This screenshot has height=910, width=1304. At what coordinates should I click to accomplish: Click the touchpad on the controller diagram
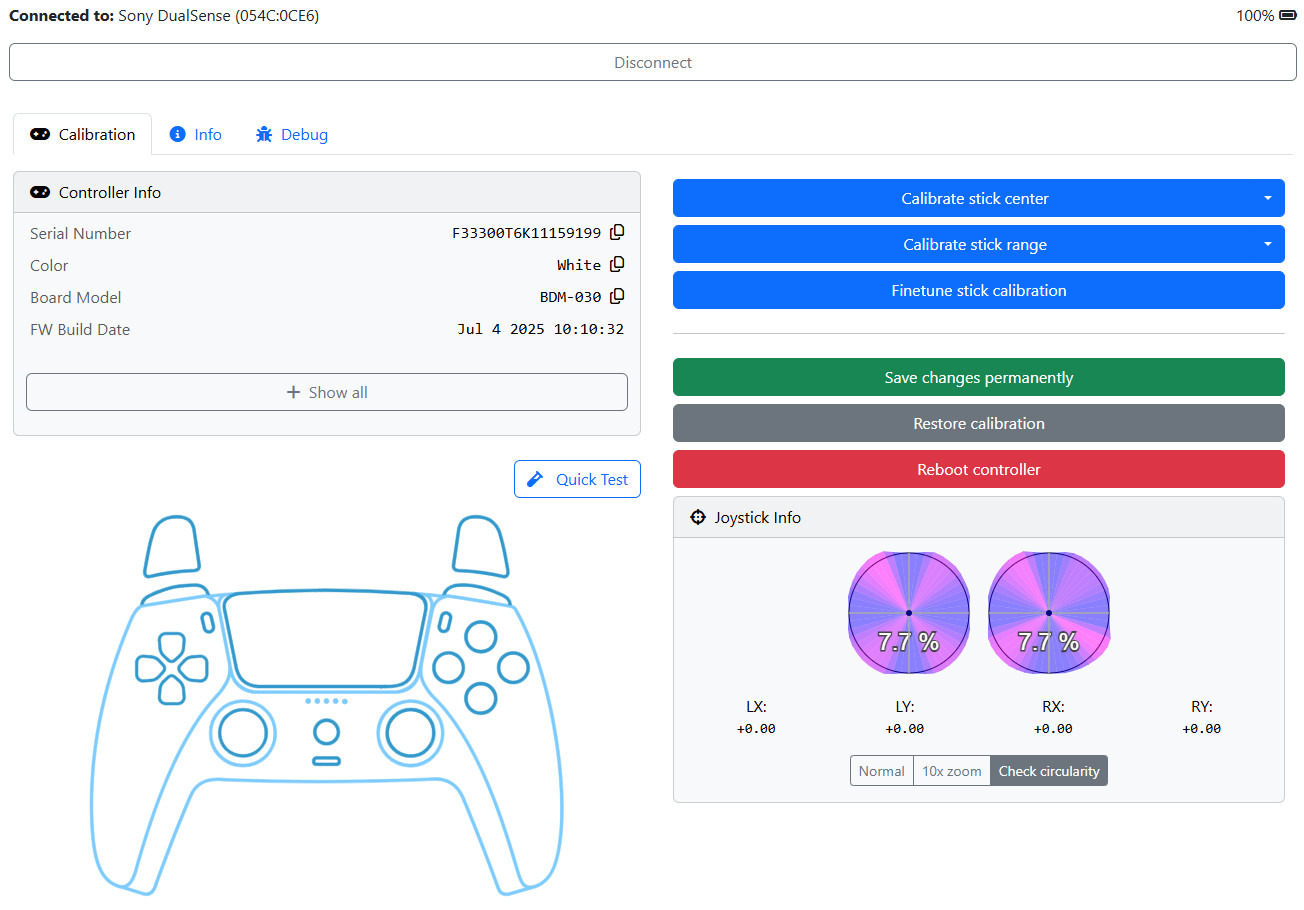326,639
